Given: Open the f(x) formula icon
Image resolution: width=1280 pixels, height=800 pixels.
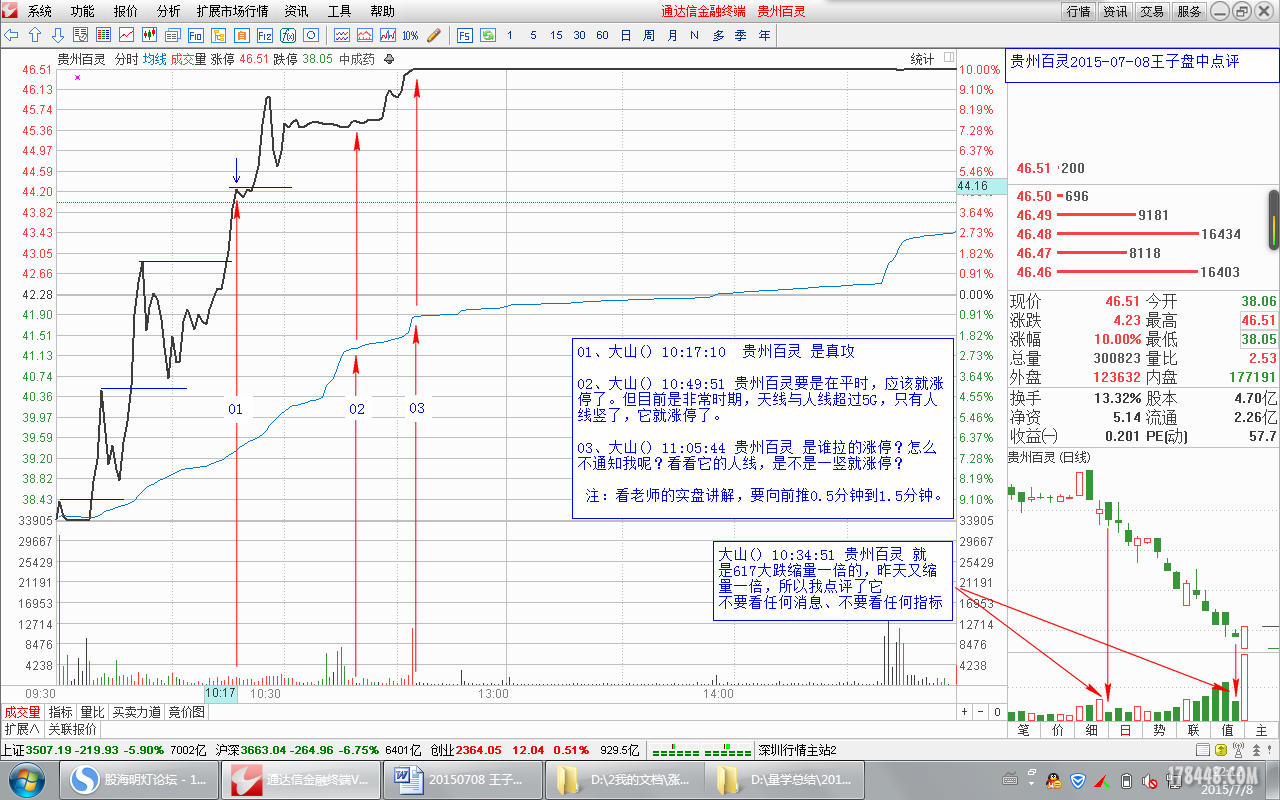Looking at the screenshot, I should tap(287, 35).
